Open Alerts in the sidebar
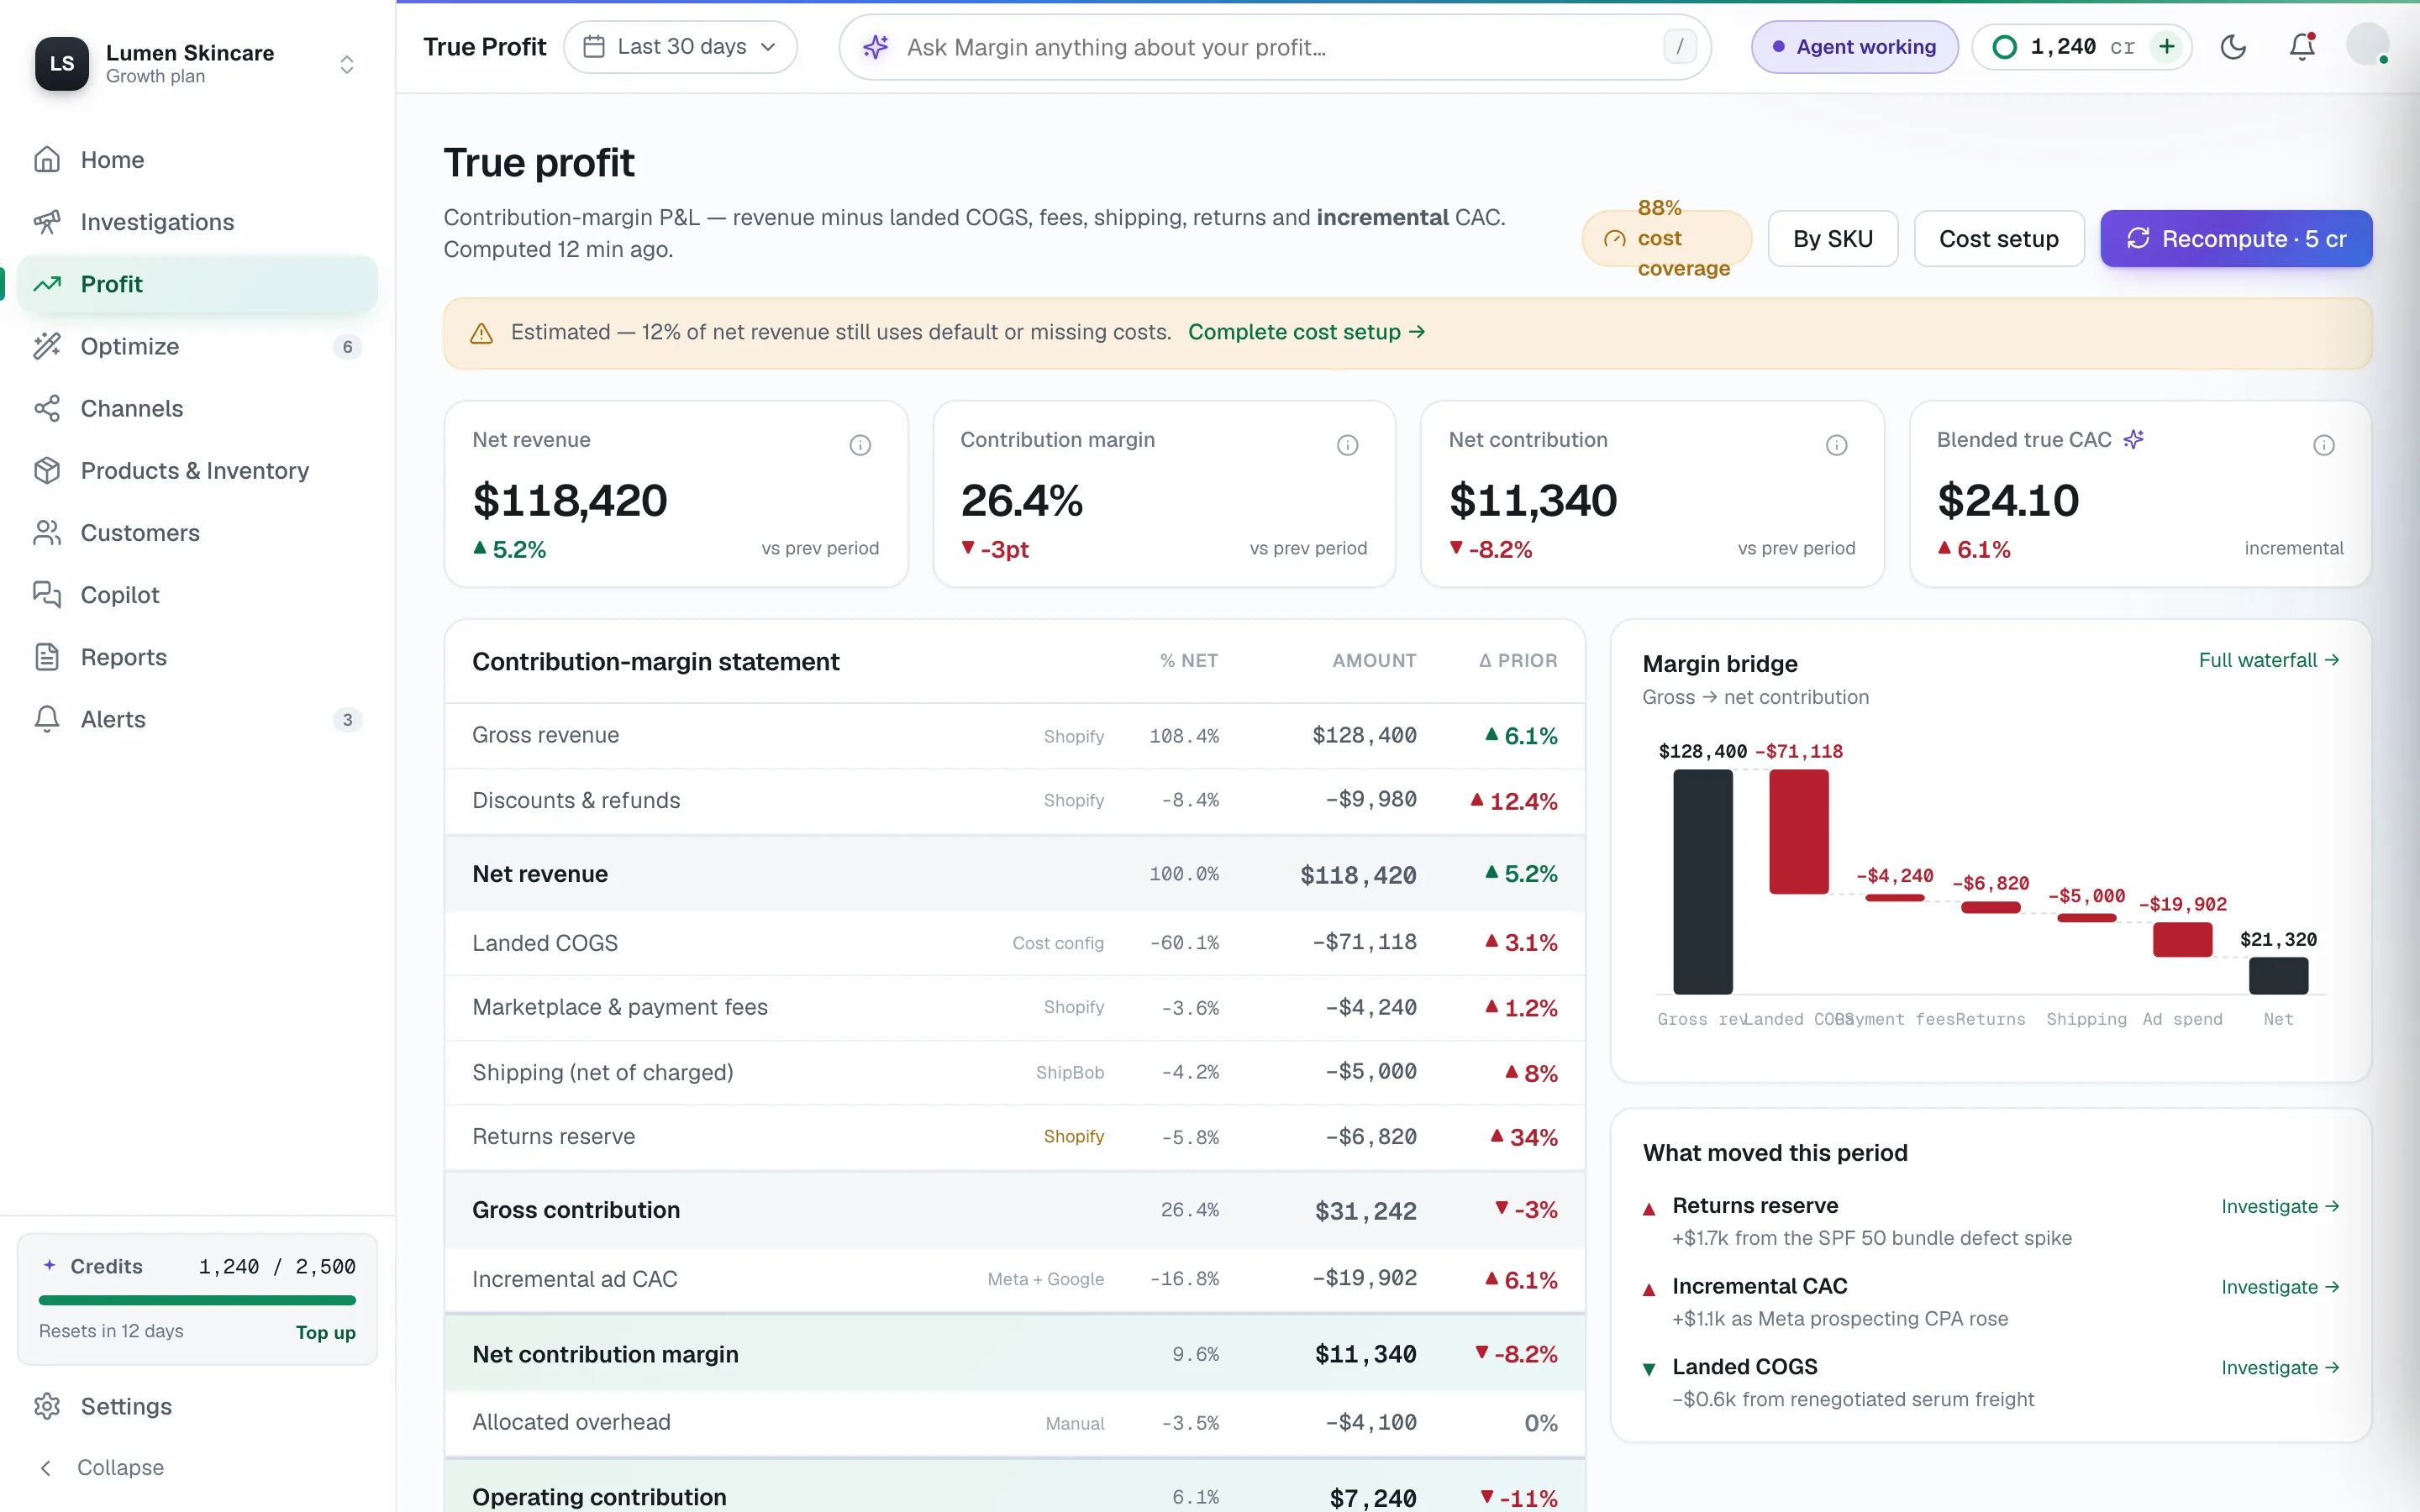This screenshot has width=2420, height=1512. click(197, 719)
